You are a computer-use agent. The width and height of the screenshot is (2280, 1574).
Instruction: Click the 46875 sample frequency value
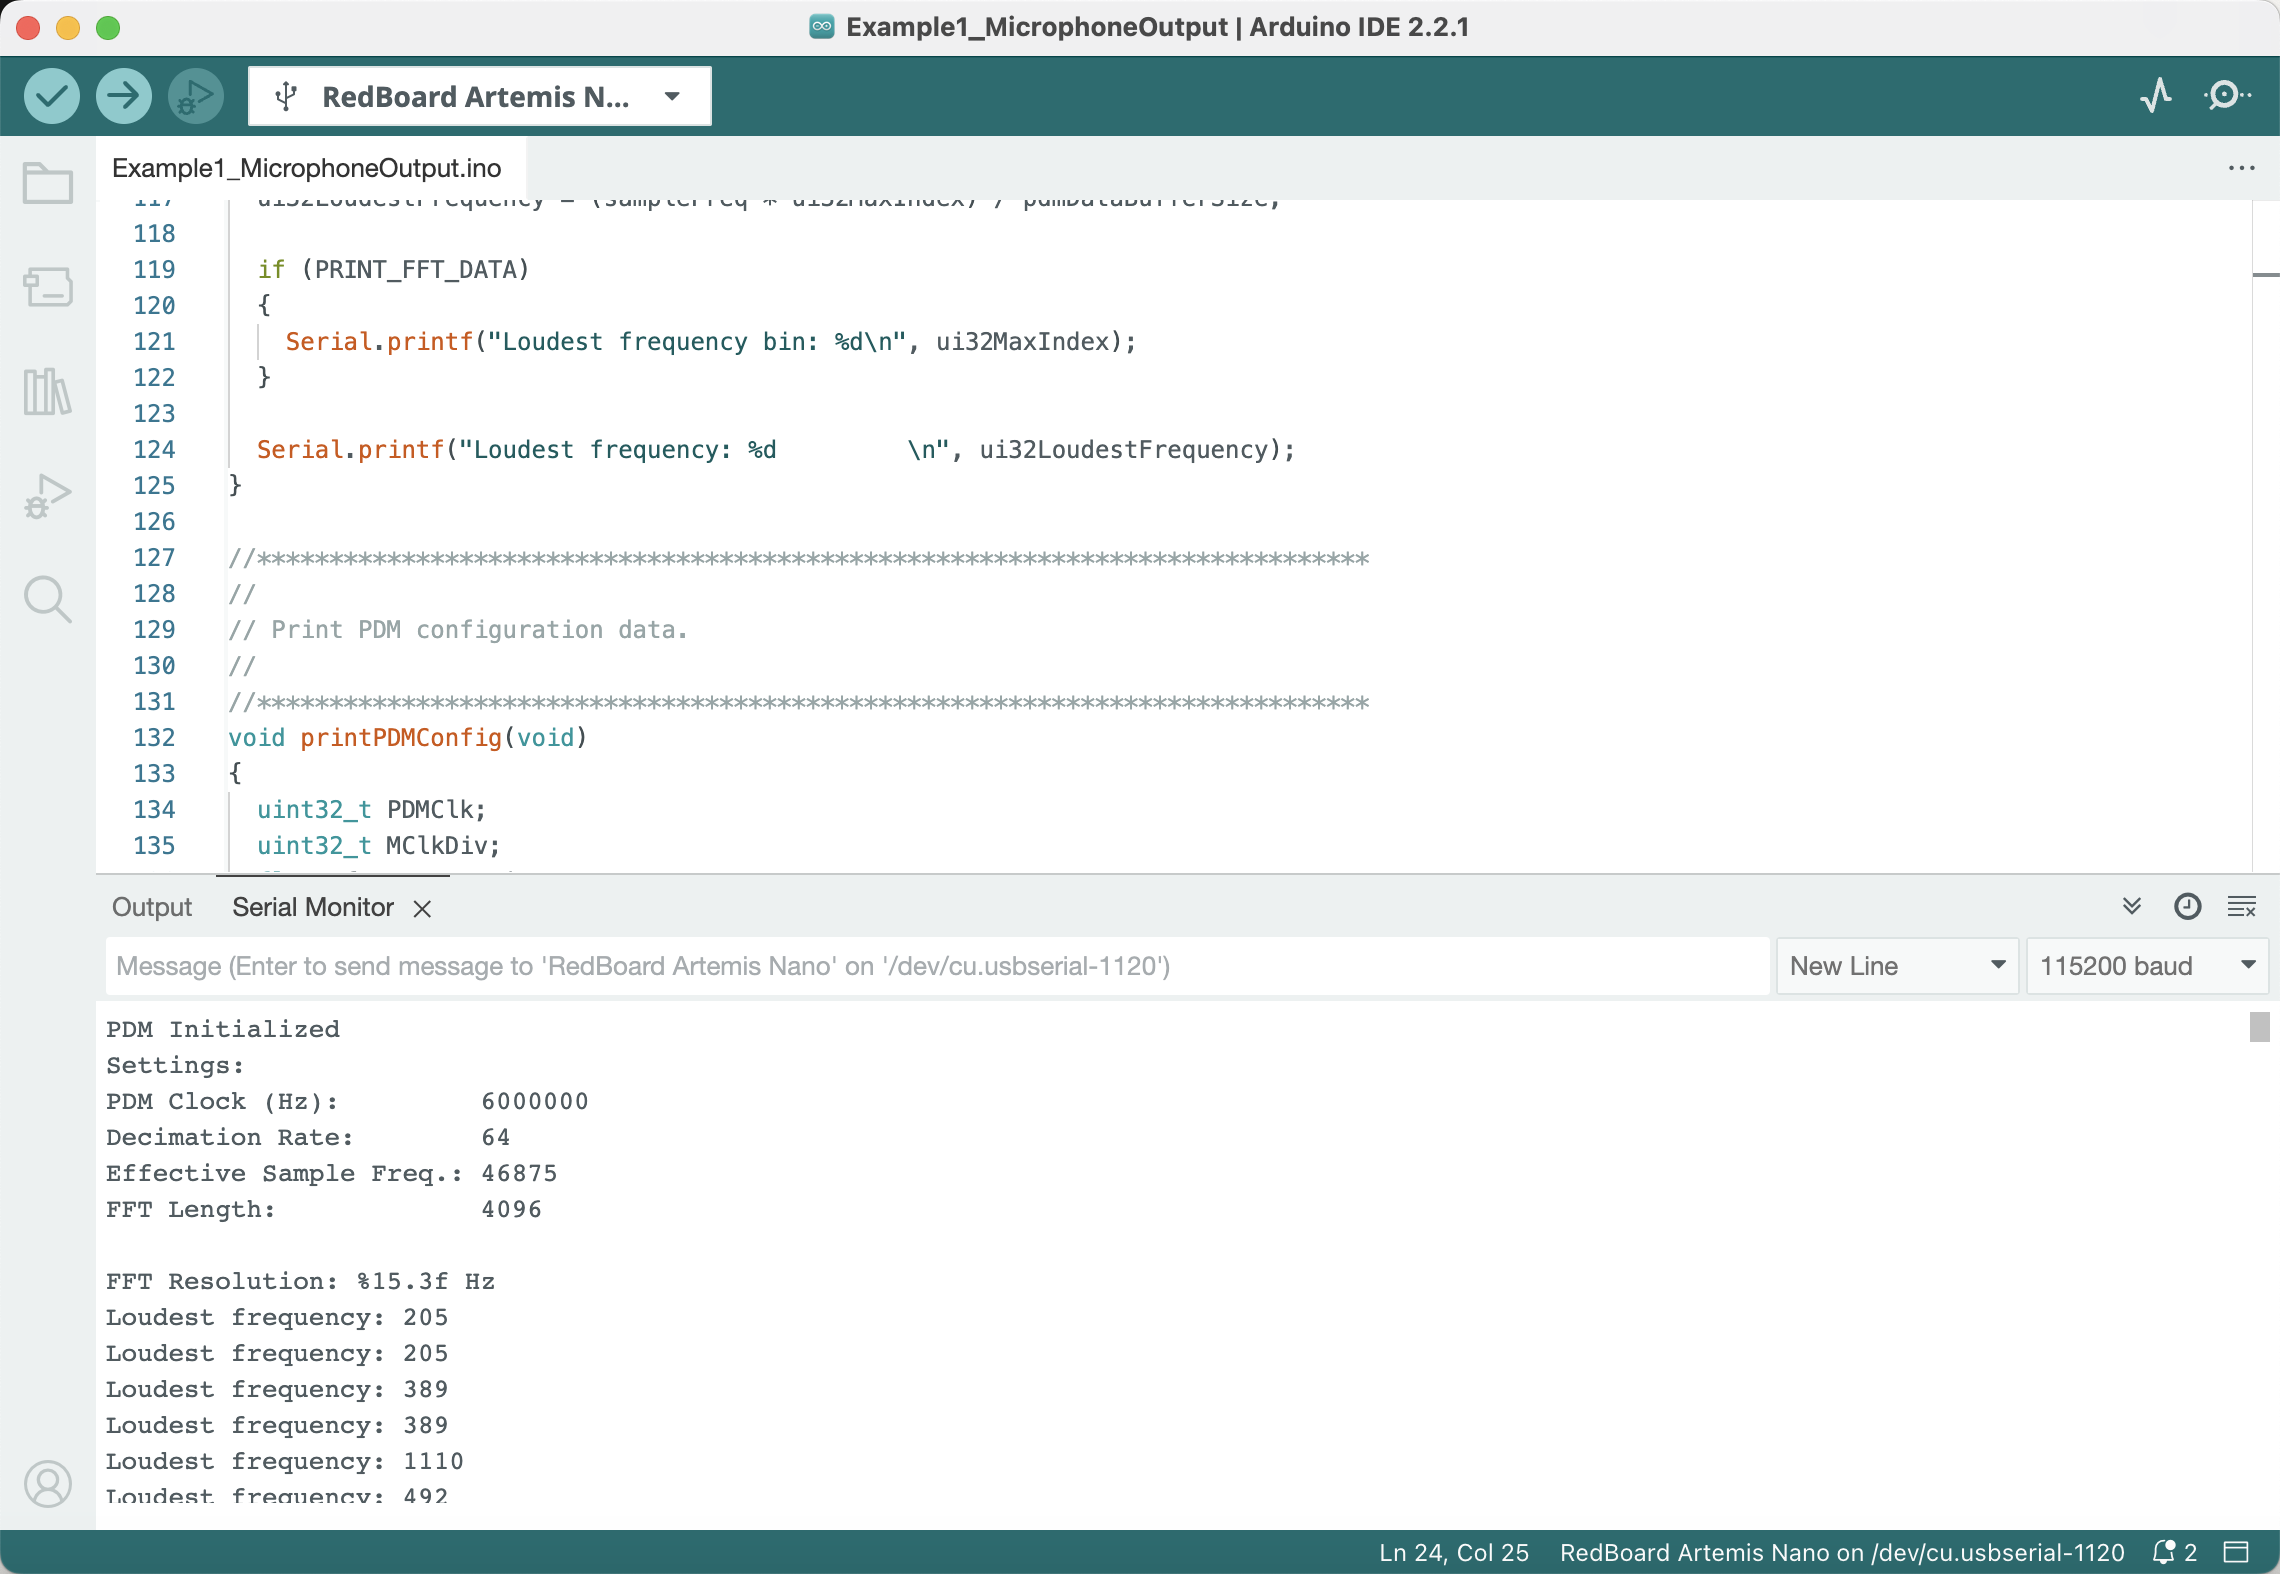(519, 1173)
